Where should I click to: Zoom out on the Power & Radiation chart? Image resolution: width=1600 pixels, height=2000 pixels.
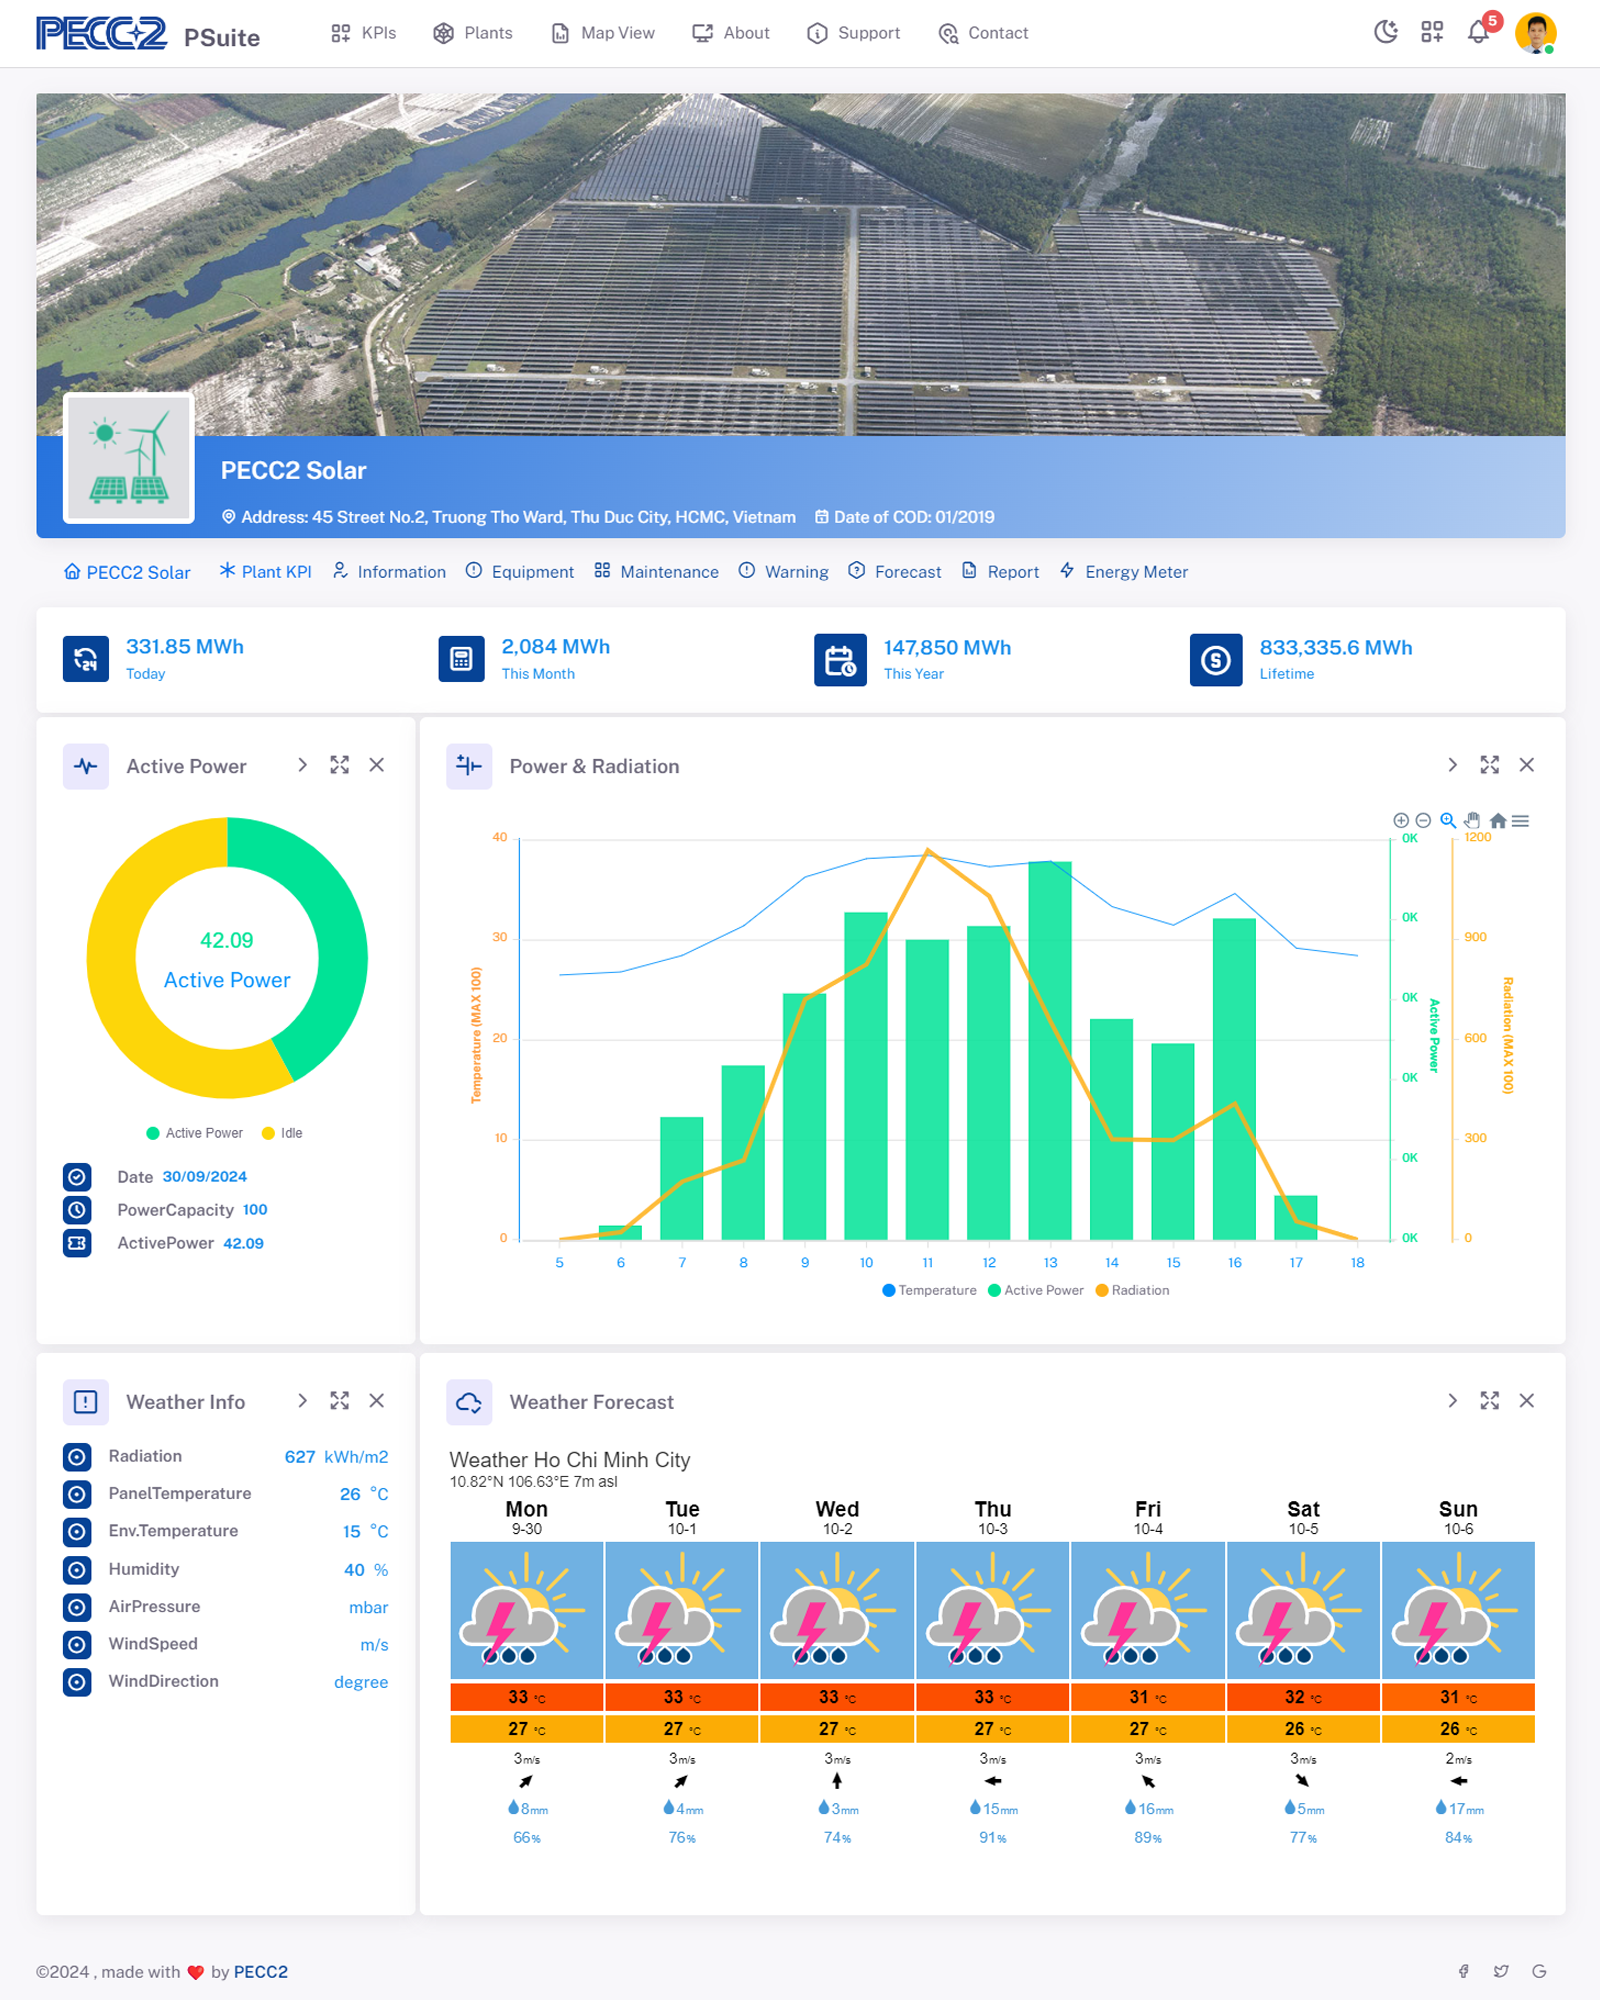[1423, 821]
